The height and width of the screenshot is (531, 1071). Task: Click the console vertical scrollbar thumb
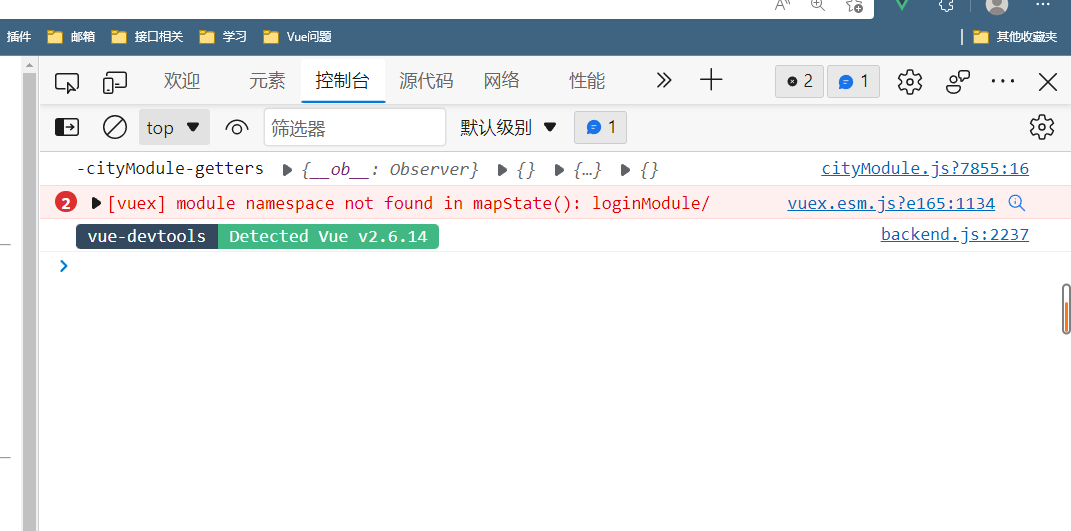(x=1066, y=309)
